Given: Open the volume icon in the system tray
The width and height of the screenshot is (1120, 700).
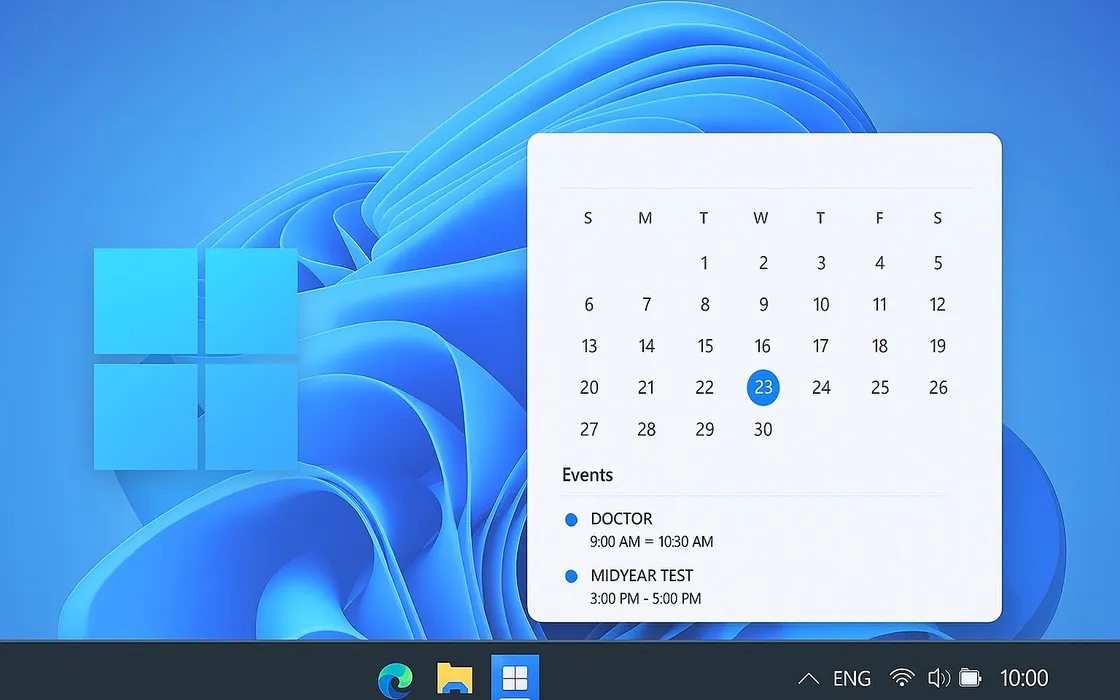Looking at the screenshot, I should tap(941, 677).
